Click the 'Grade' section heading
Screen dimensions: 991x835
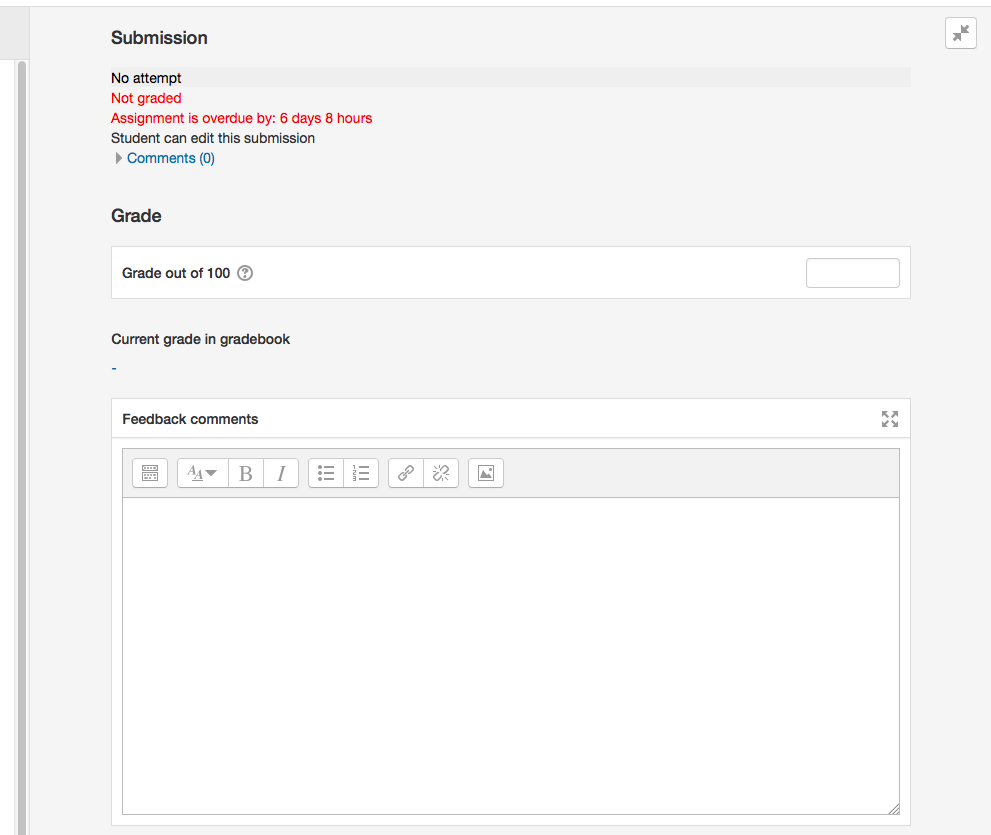coord(136,216)
